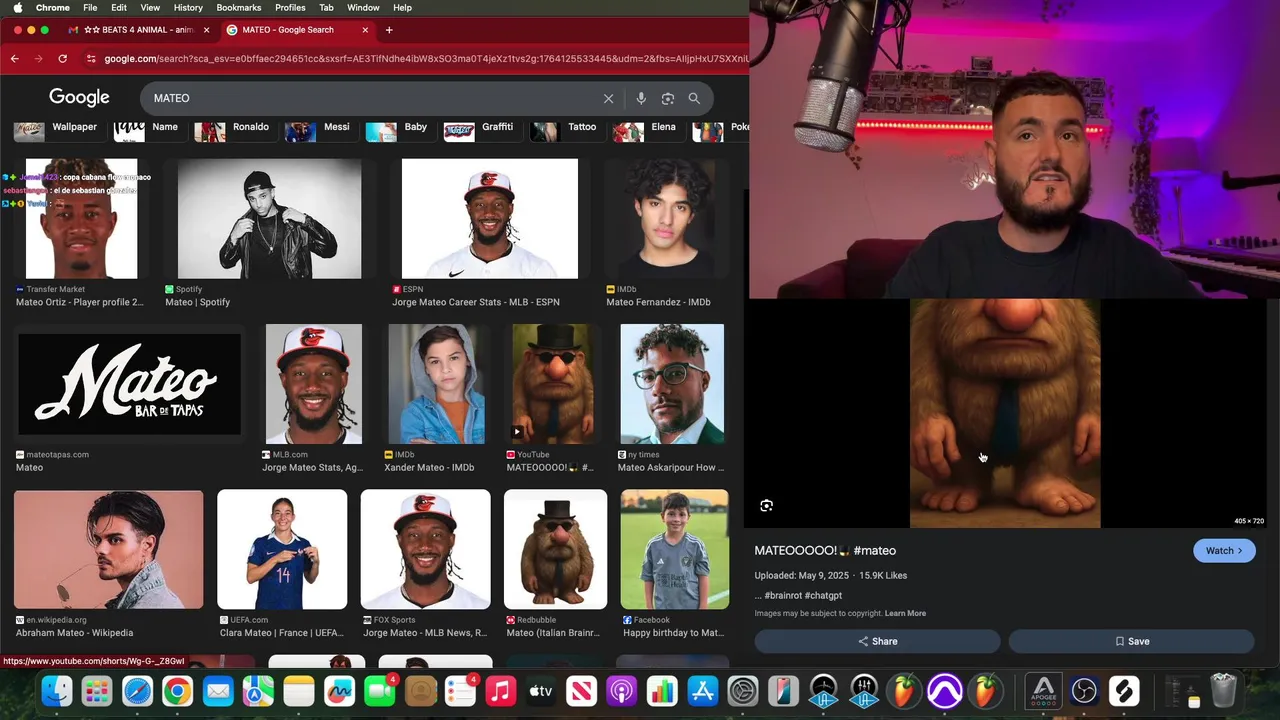Image resolution: width=1280 pixels, height=720 pixels.
Task: Run the search with the magnifier icon
Action: [694, 98]
